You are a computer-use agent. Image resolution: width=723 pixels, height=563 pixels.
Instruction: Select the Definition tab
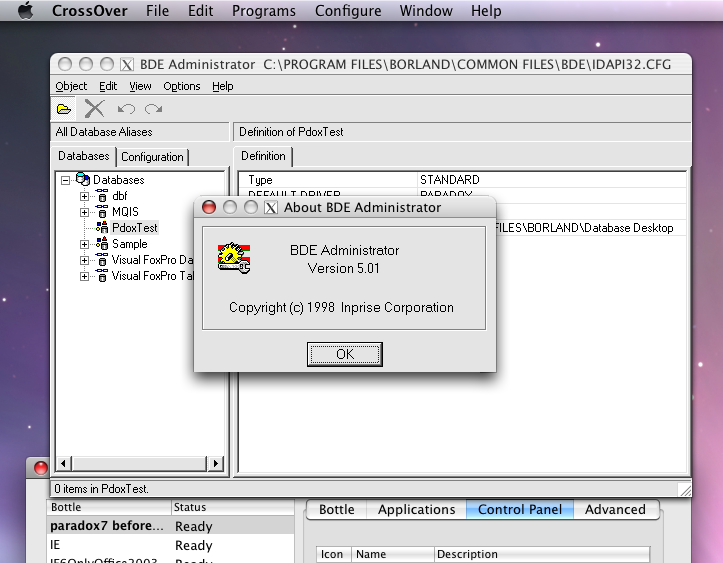pyautogui.click(x=263, y=156)
